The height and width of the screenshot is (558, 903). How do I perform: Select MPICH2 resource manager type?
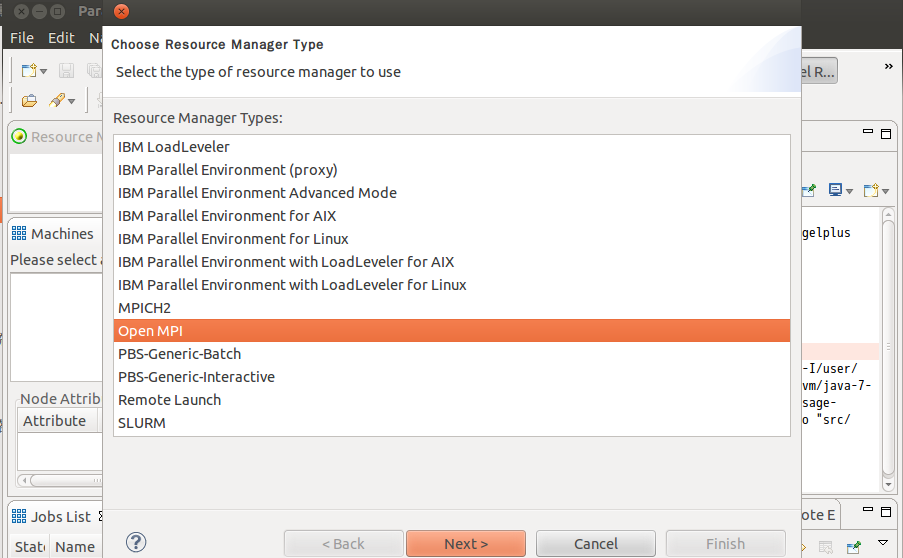pos(452,308)
